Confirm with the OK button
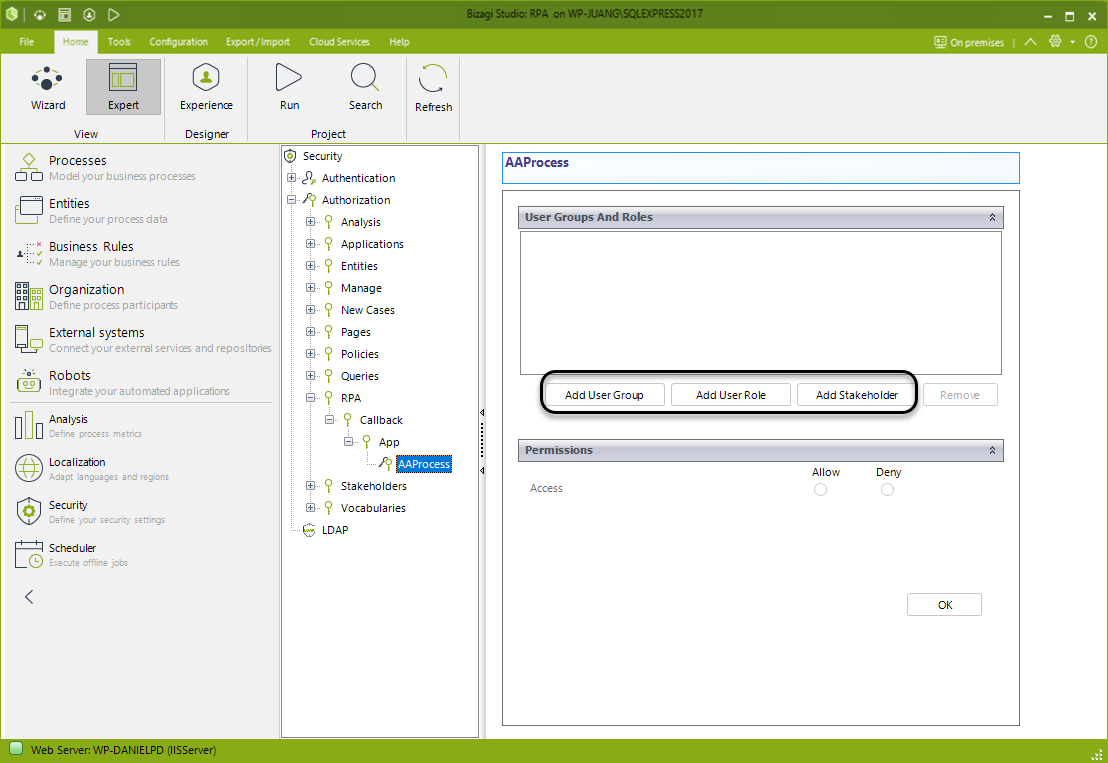1108x763 pixels. [944, 605]
